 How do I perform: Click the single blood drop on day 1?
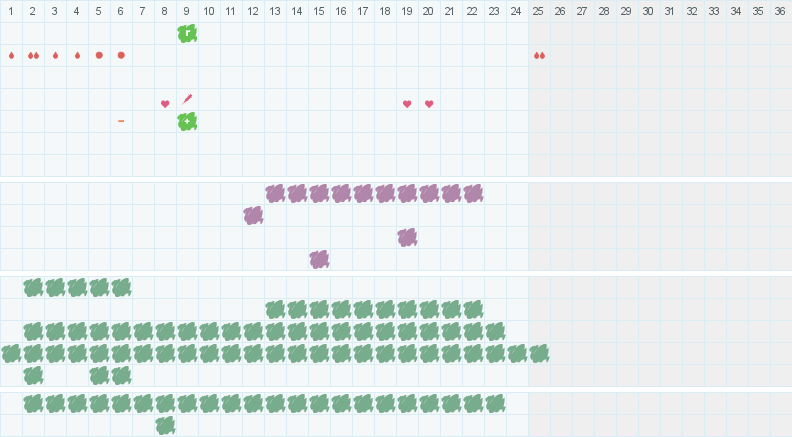(x=11, y=55)
